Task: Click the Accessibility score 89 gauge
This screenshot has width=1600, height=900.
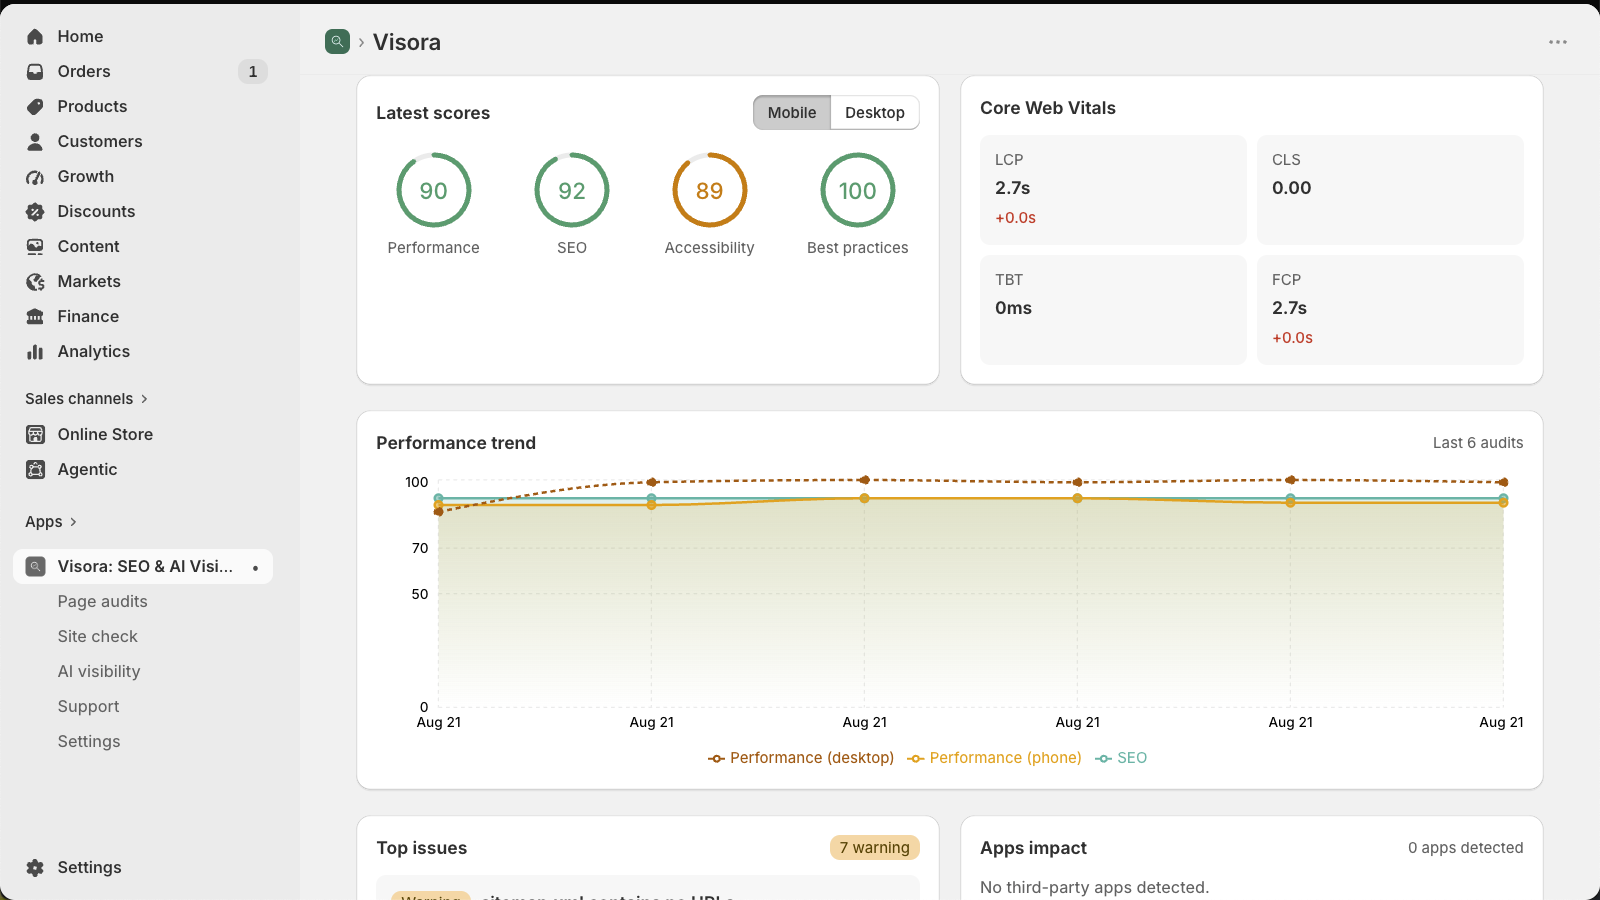Action: 710,190
